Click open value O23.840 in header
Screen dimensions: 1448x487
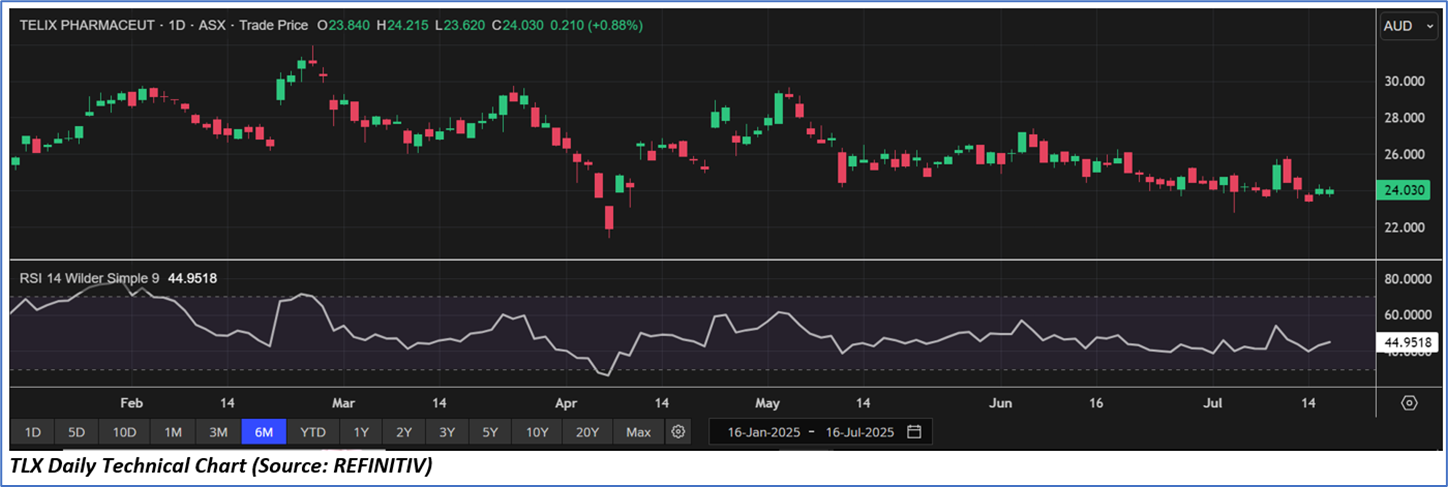click(342, 25)
